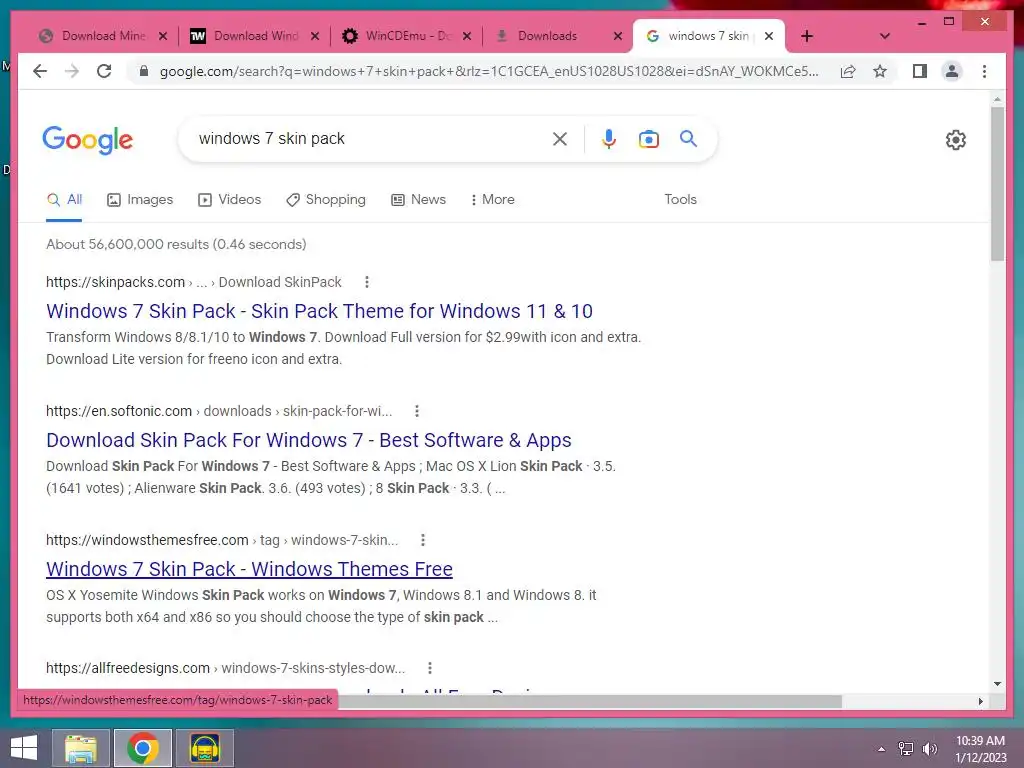Screen dimensions: 1024x768
Task: Click the vertical scrollbar down arrow
Action: click(x=997, y=684)
